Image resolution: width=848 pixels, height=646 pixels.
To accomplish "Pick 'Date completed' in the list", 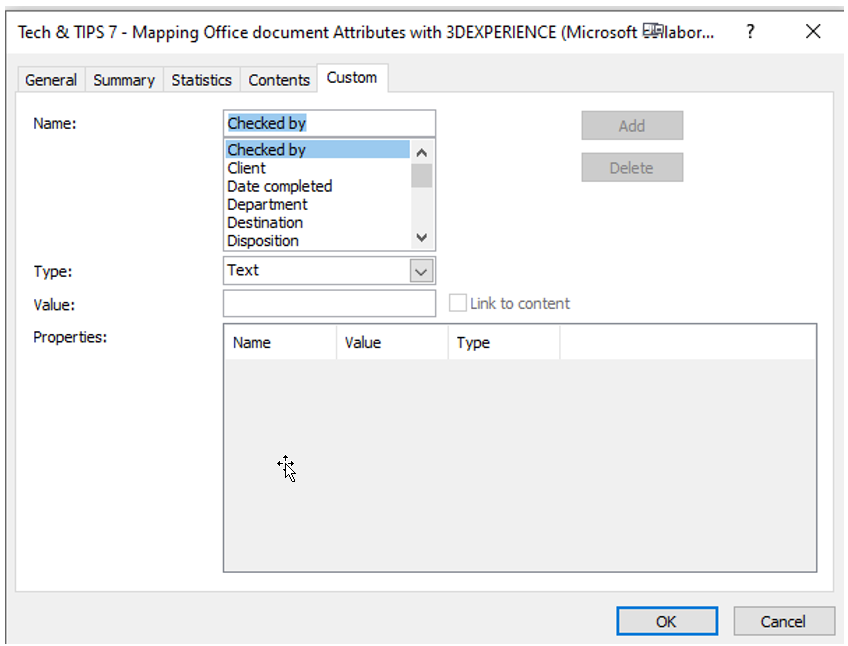I will coord(317,186).
